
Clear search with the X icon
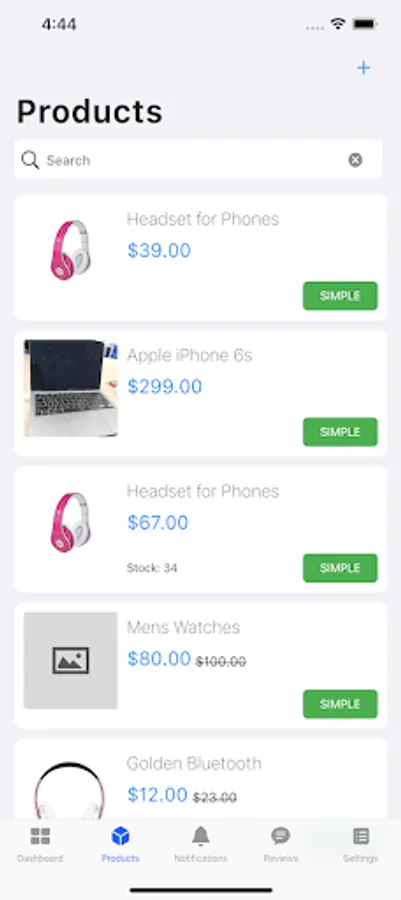[x=355, y=160]
